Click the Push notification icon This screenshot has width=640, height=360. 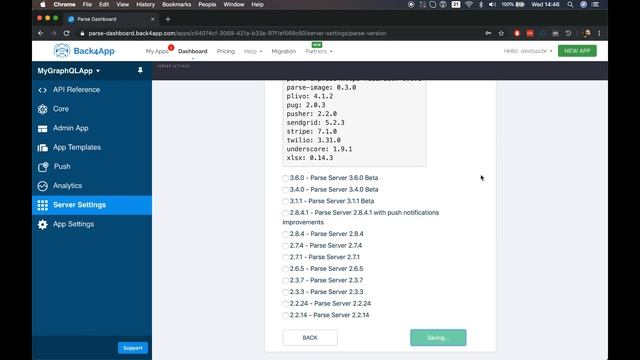click(43, 167)
